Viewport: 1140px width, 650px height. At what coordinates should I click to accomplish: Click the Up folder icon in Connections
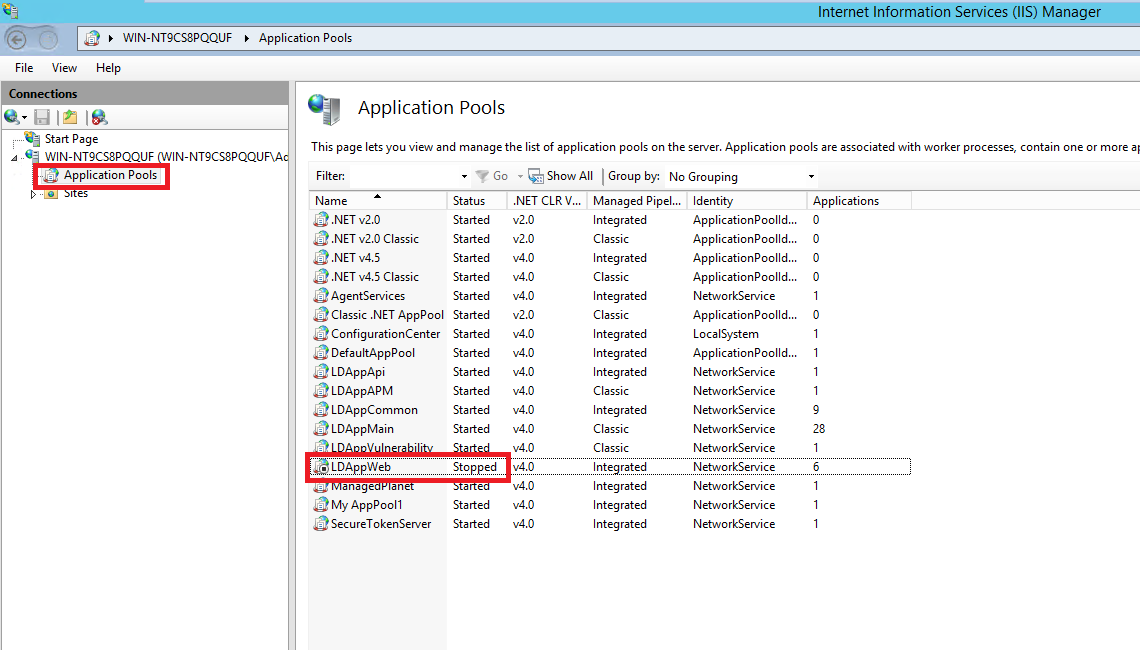[x=69, y=117]
